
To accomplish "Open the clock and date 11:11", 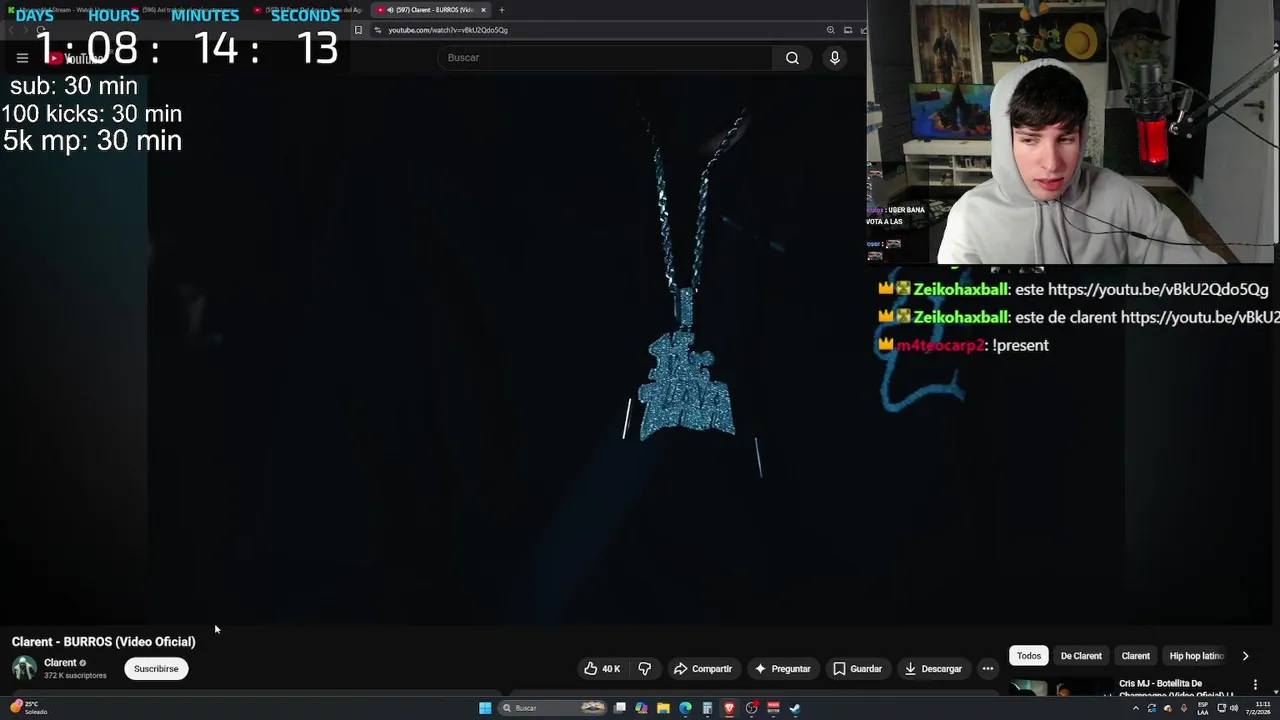I will [x=1258, y=708].
